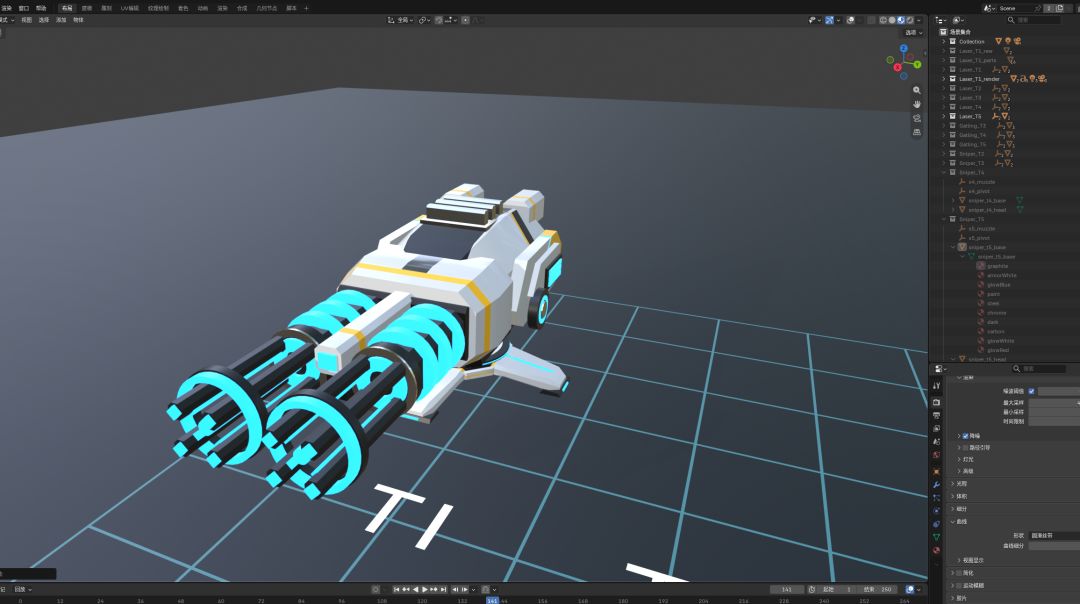Click the green Y axis on the gizmo
The image size is (1080, 604).
click(917, 65)
